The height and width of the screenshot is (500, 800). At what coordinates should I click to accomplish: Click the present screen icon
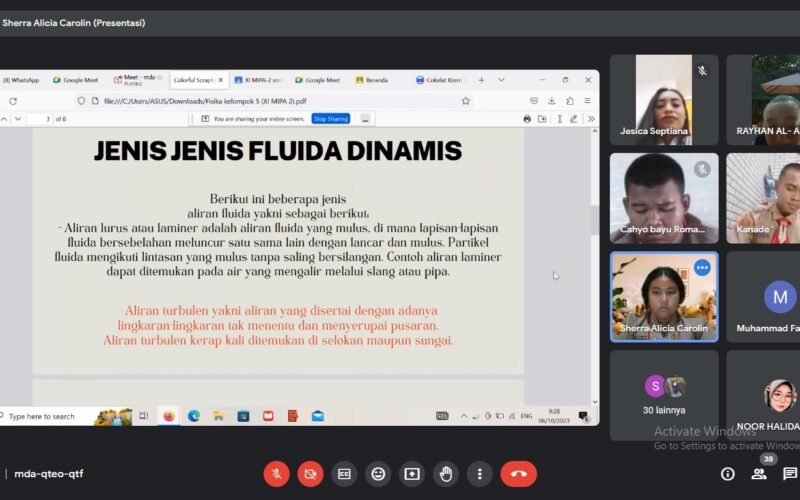(412, 474)
